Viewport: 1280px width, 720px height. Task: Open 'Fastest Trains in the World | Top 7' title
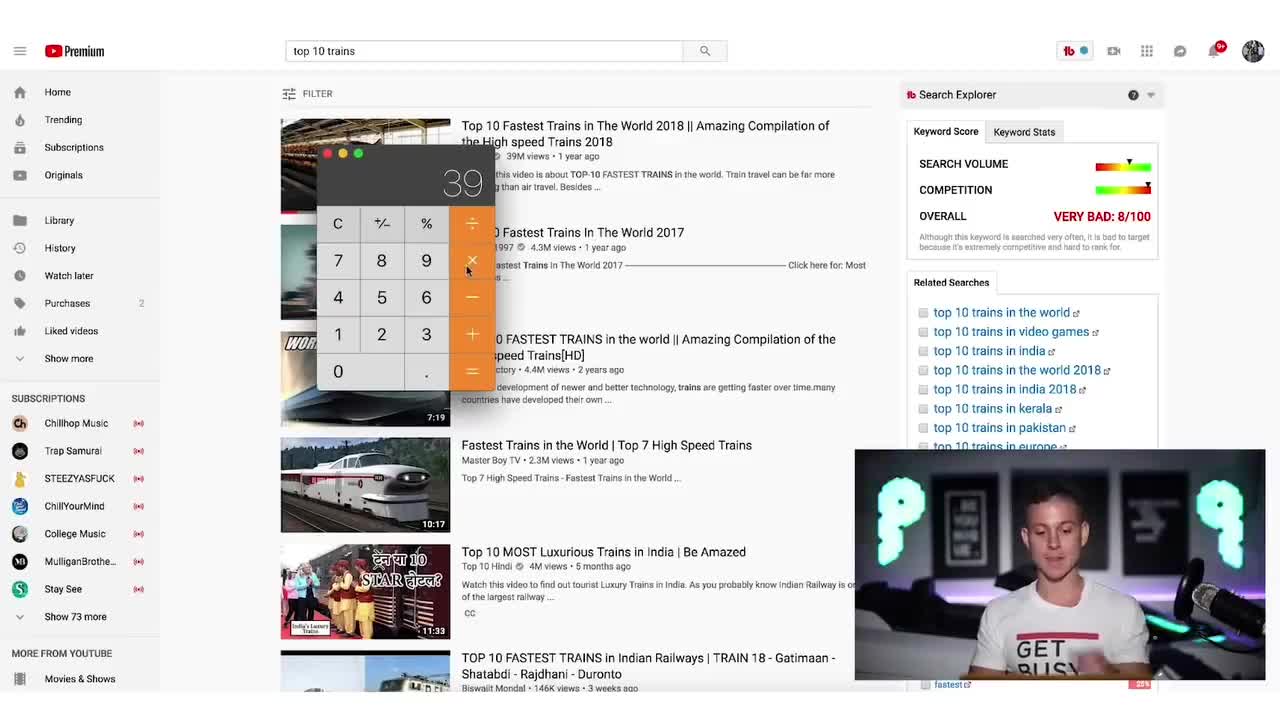pos(606,445)
